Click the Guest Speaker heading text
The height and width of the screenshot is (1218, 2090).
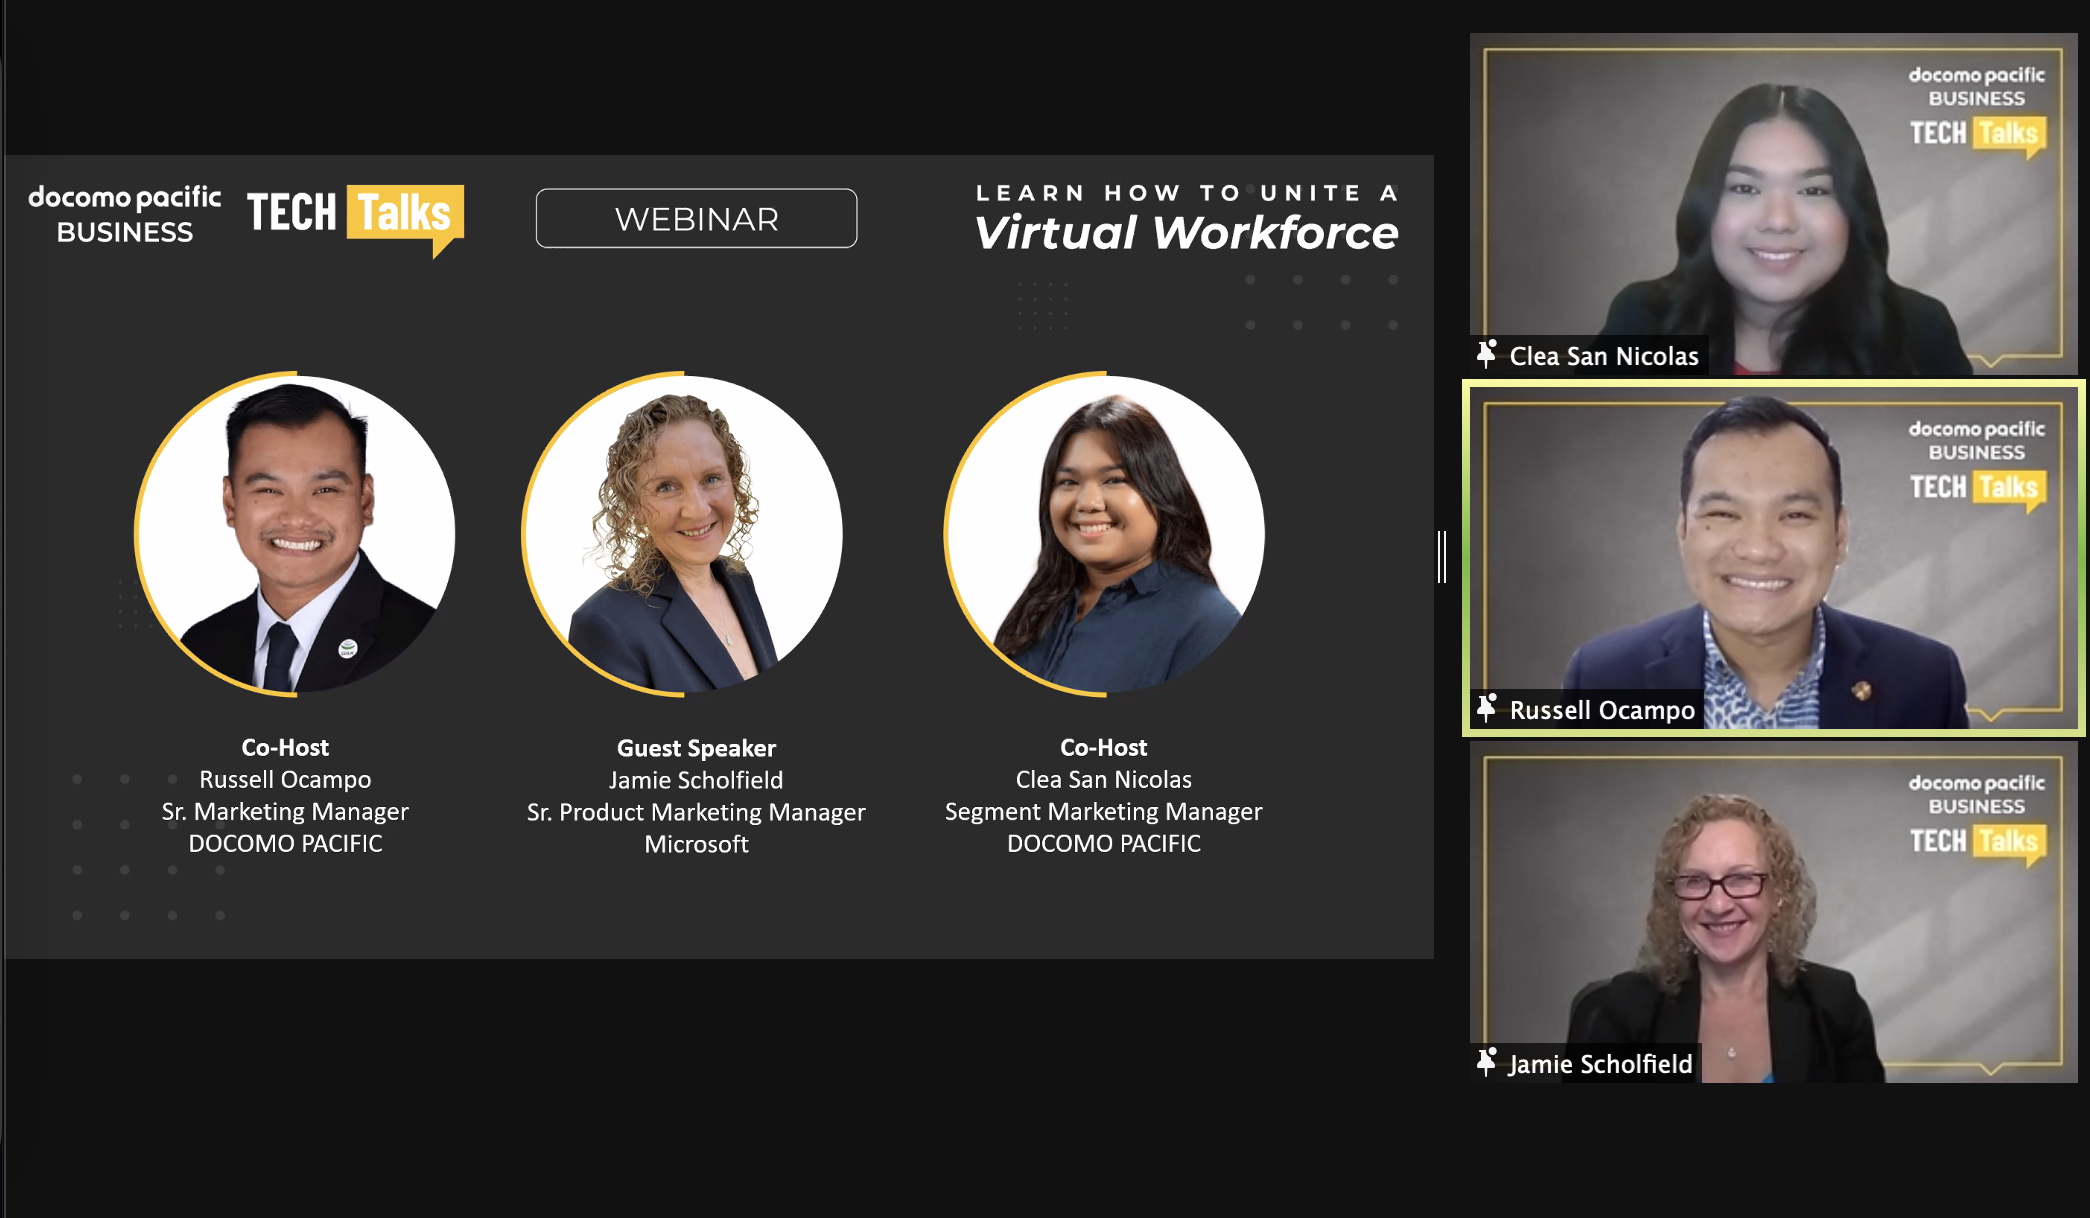(x=696, y=748)
